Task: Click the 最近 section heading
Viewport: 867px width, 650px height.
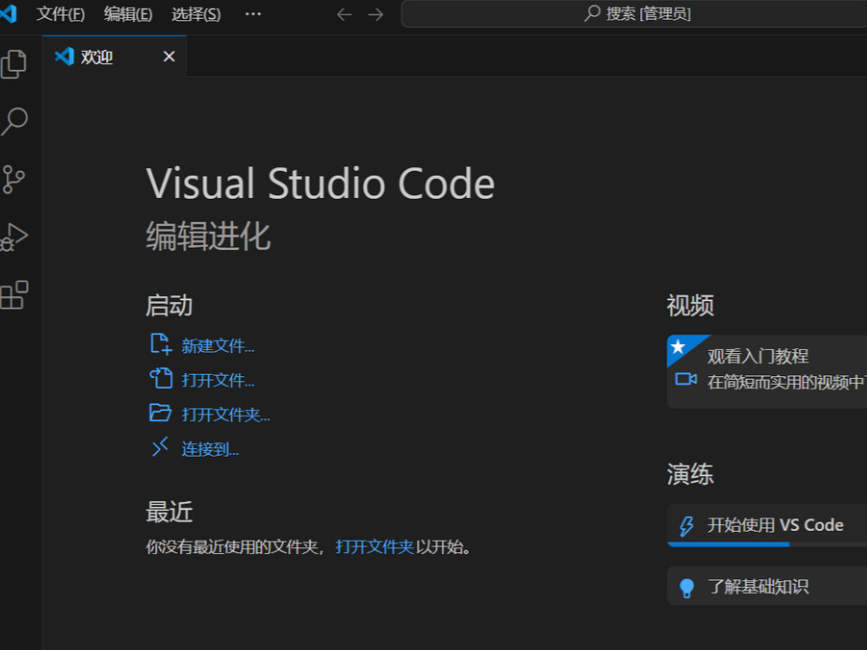Action: (x=169, y=512)
